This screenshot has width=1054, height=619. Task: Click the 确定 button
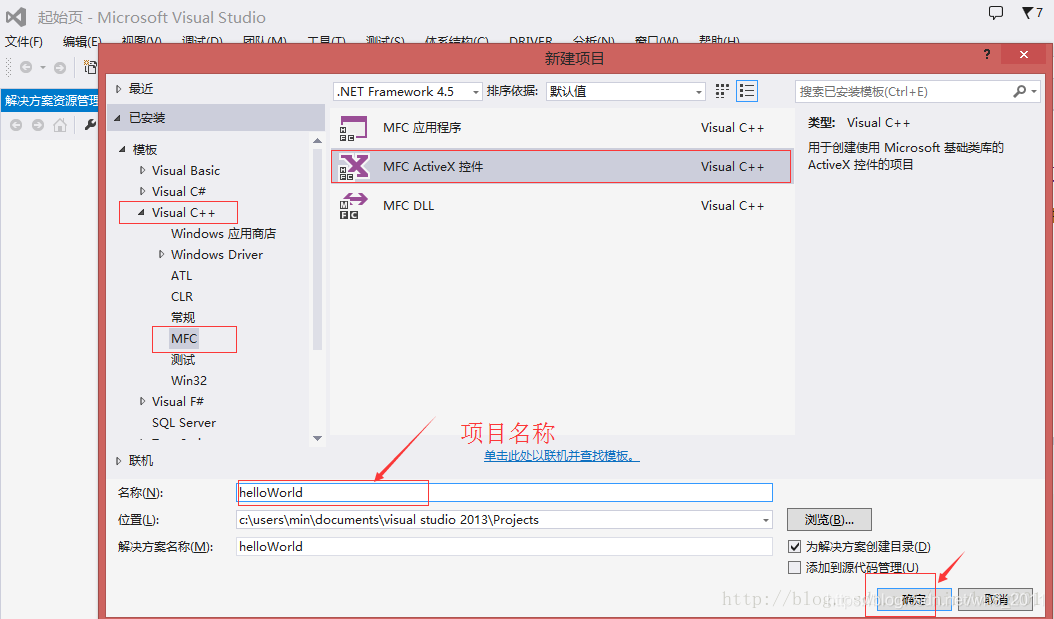914,600
